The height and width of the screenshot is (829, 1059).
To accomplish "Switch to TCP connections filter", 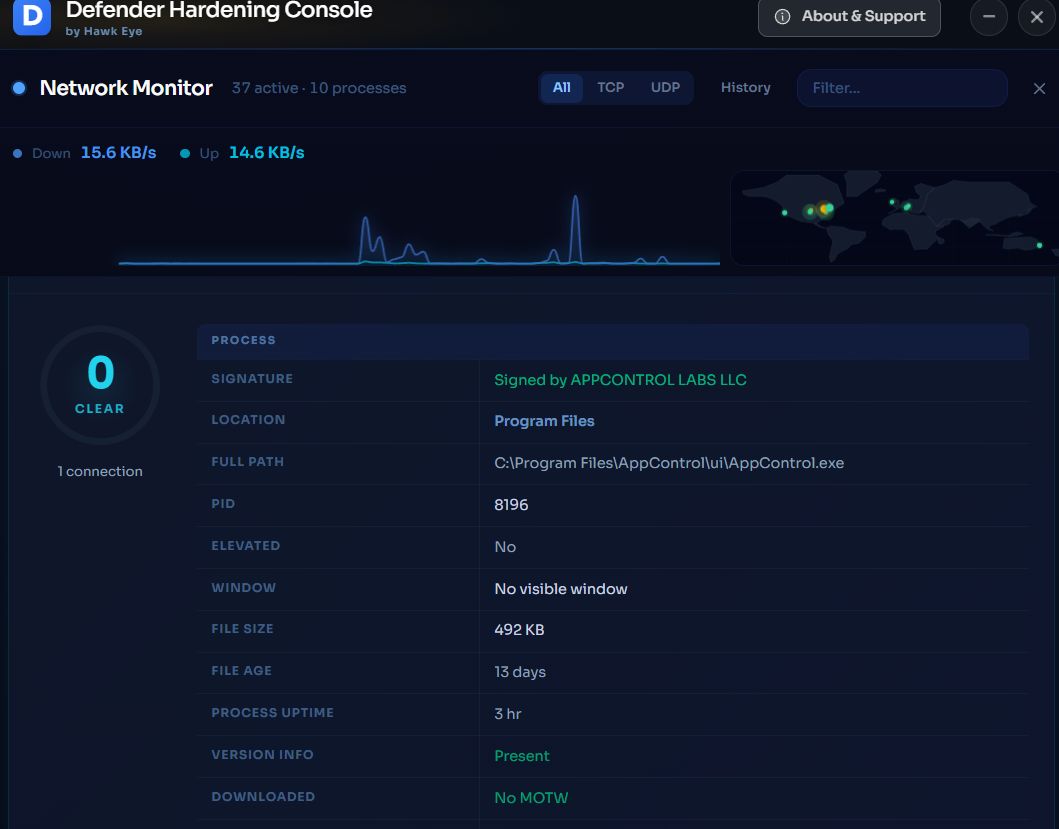I will [611, 88].
